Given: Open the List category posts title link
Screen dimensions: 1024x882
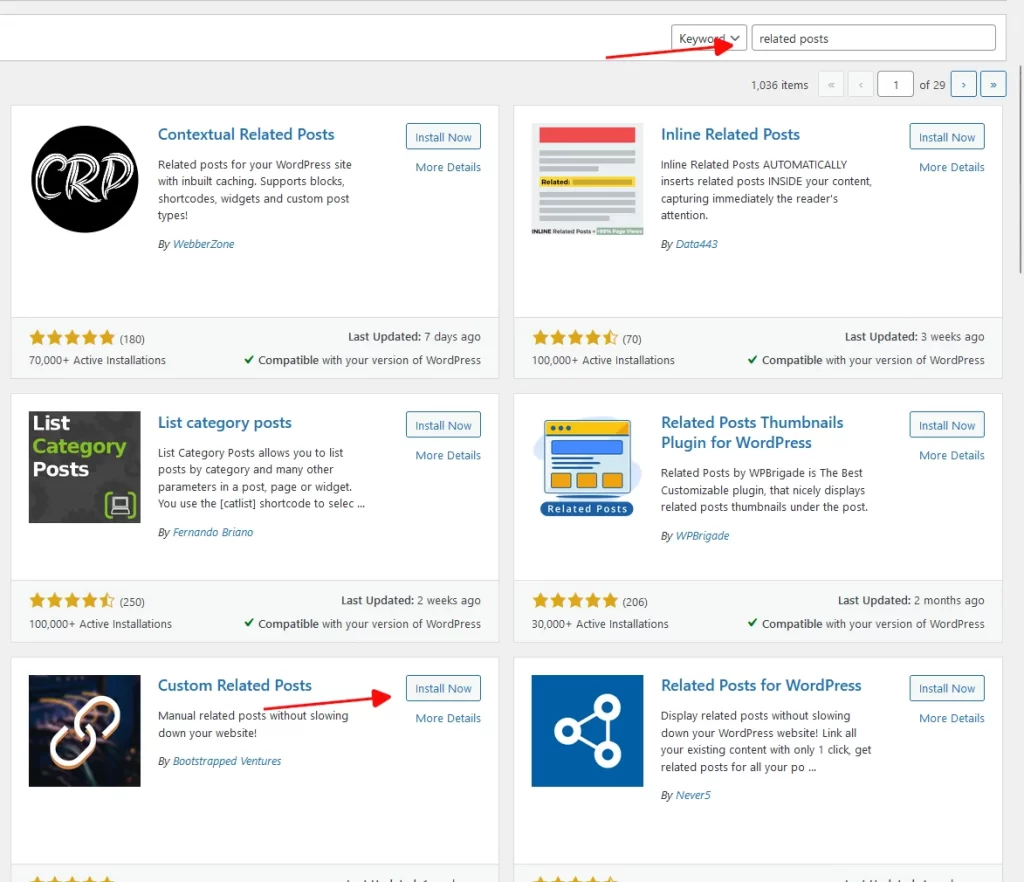Looking at the screenshot, I should click(225, 423).
